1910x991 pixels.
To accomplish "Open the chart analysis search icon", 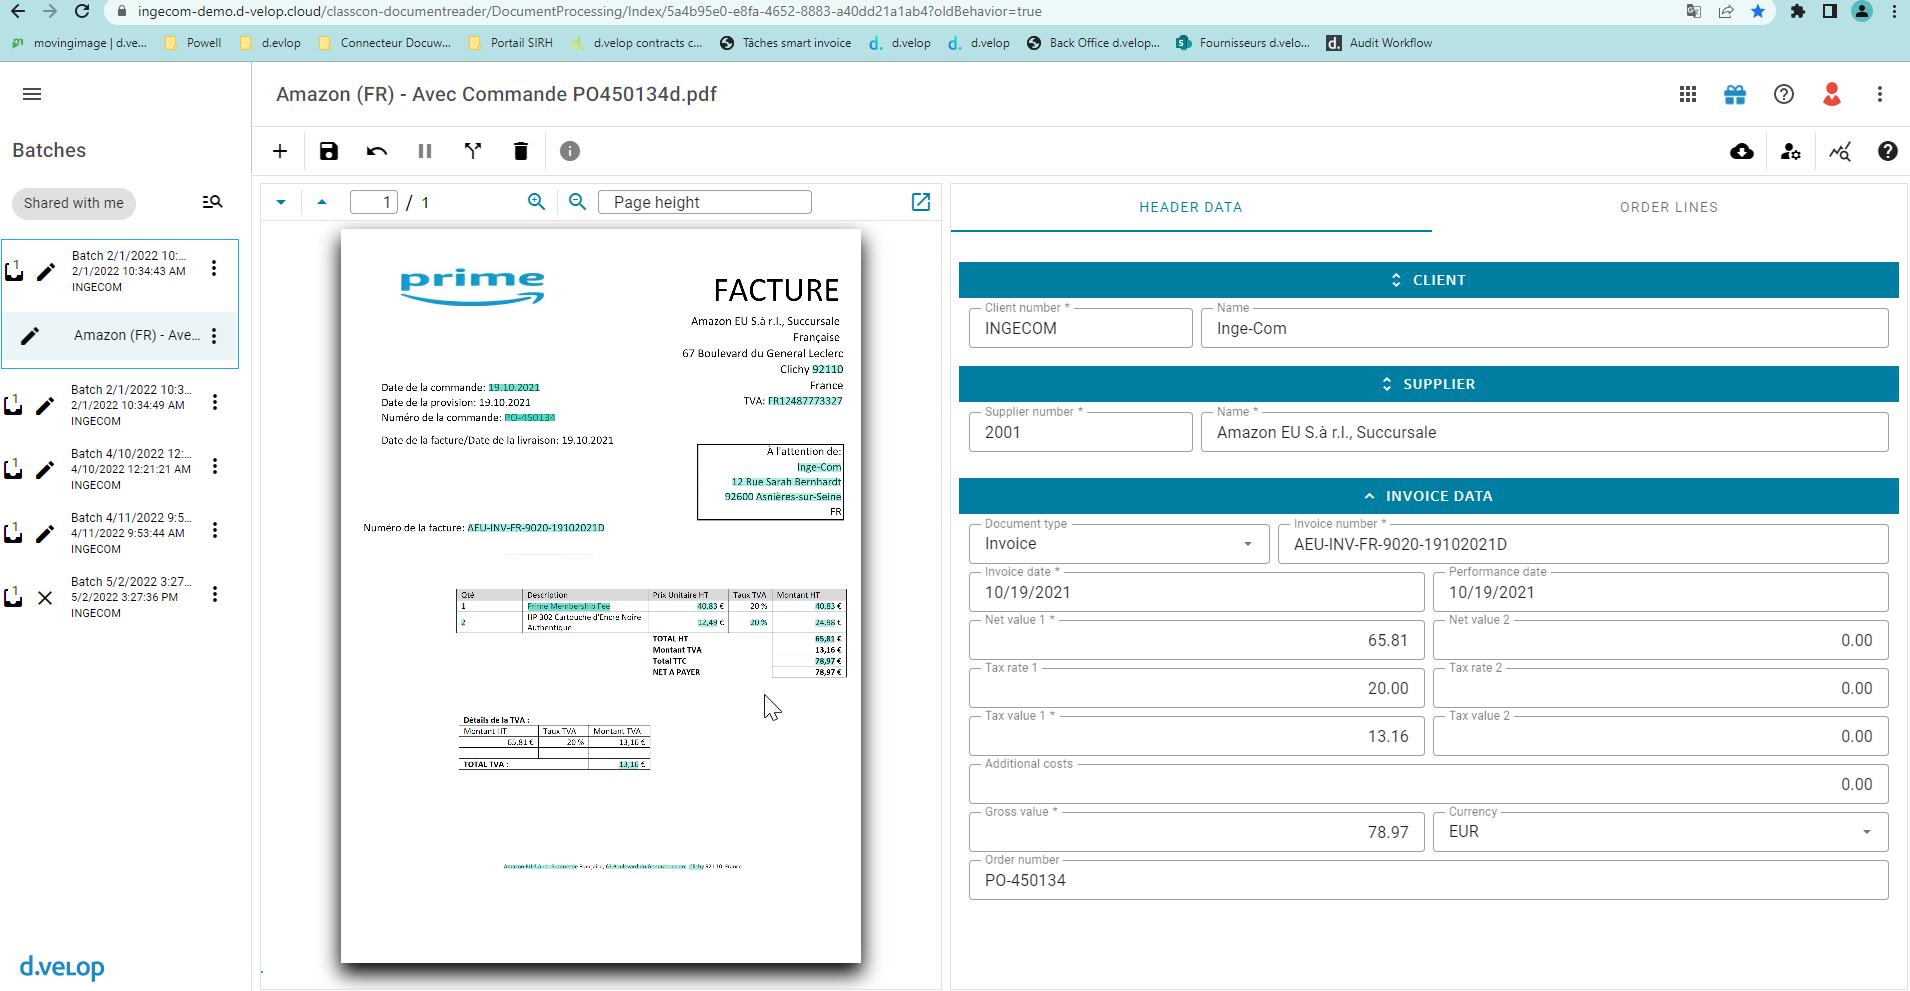I will click(1840, 151).
